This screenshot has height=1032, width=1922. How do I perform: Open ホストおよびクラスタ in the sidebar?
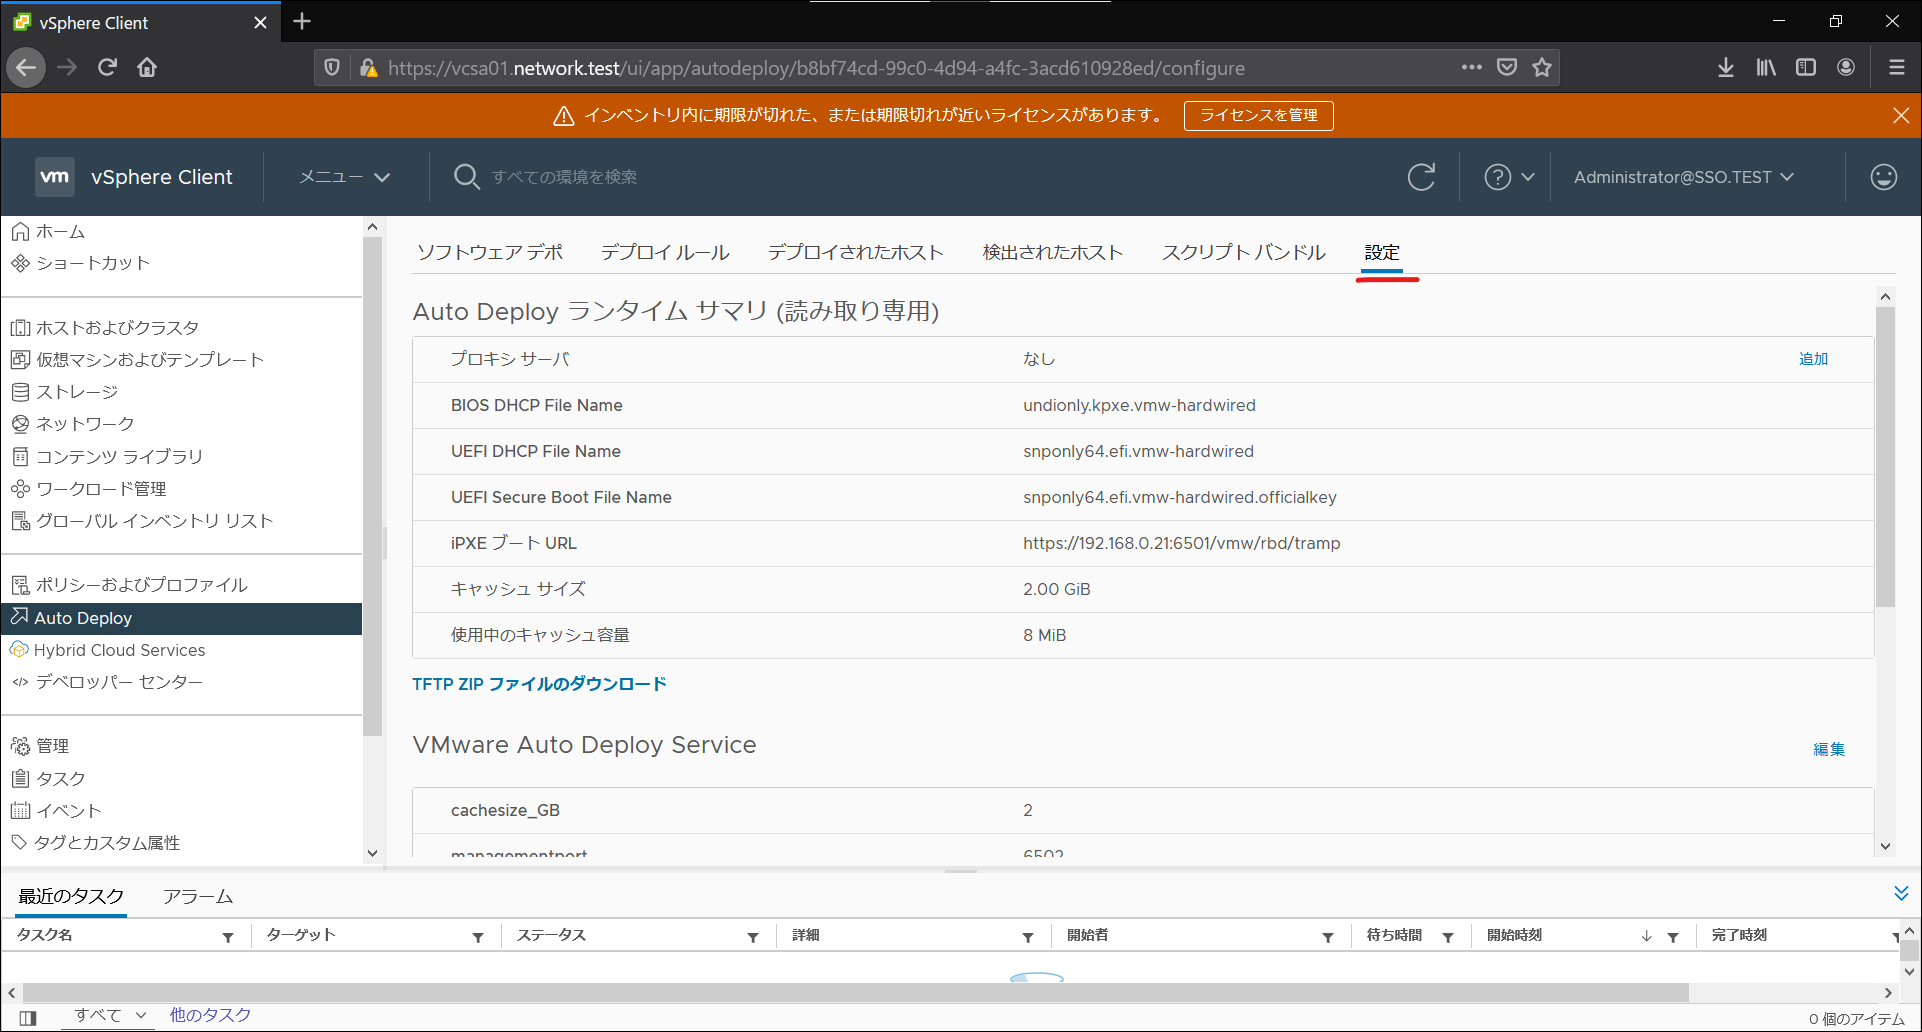pos(104,327)
